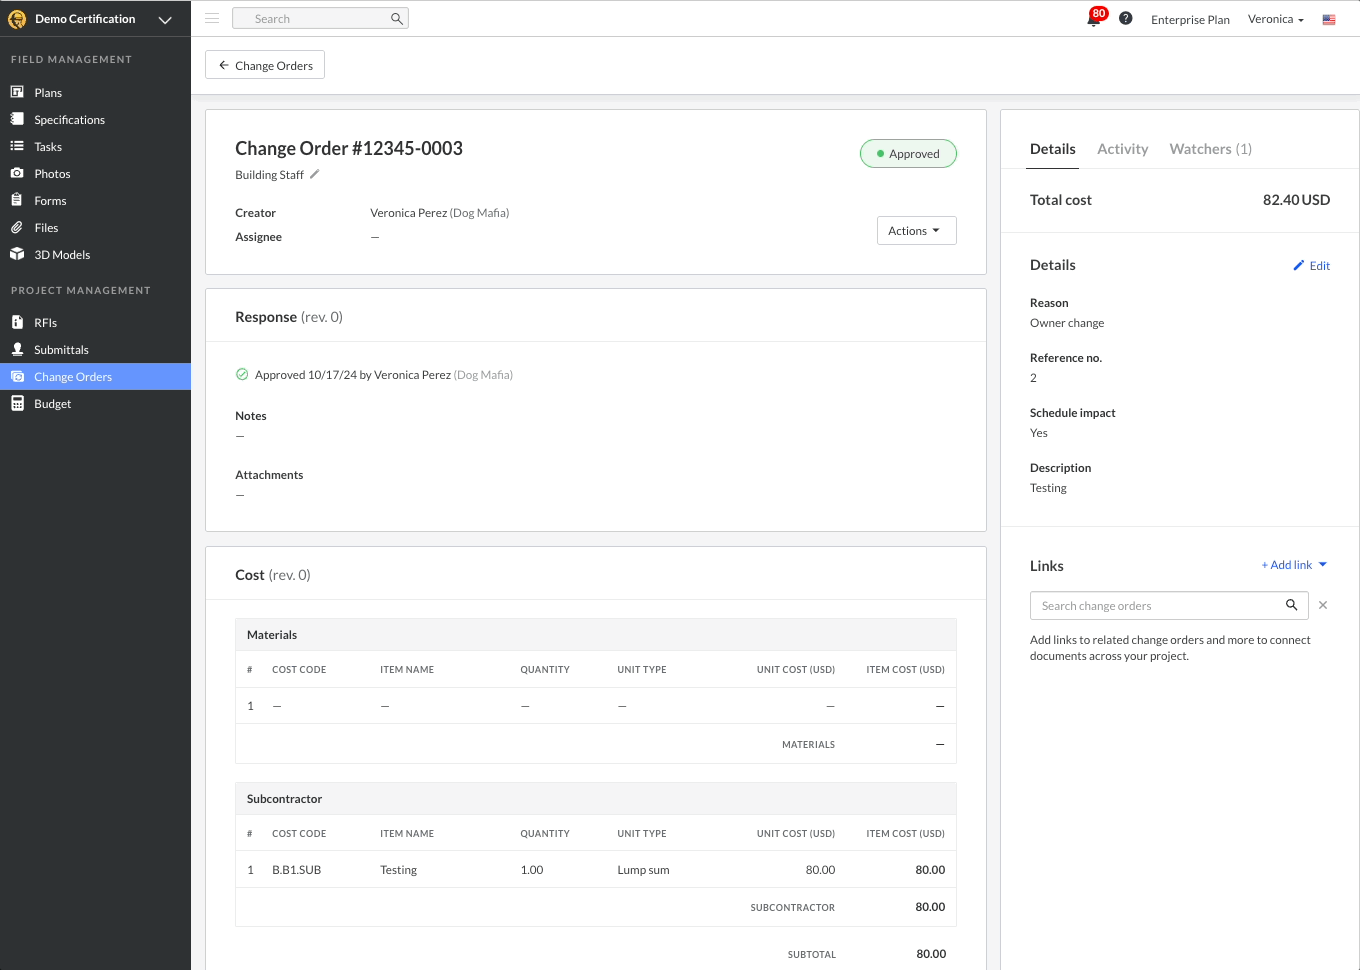Click the 3D Models cube icon

[17, 254]
